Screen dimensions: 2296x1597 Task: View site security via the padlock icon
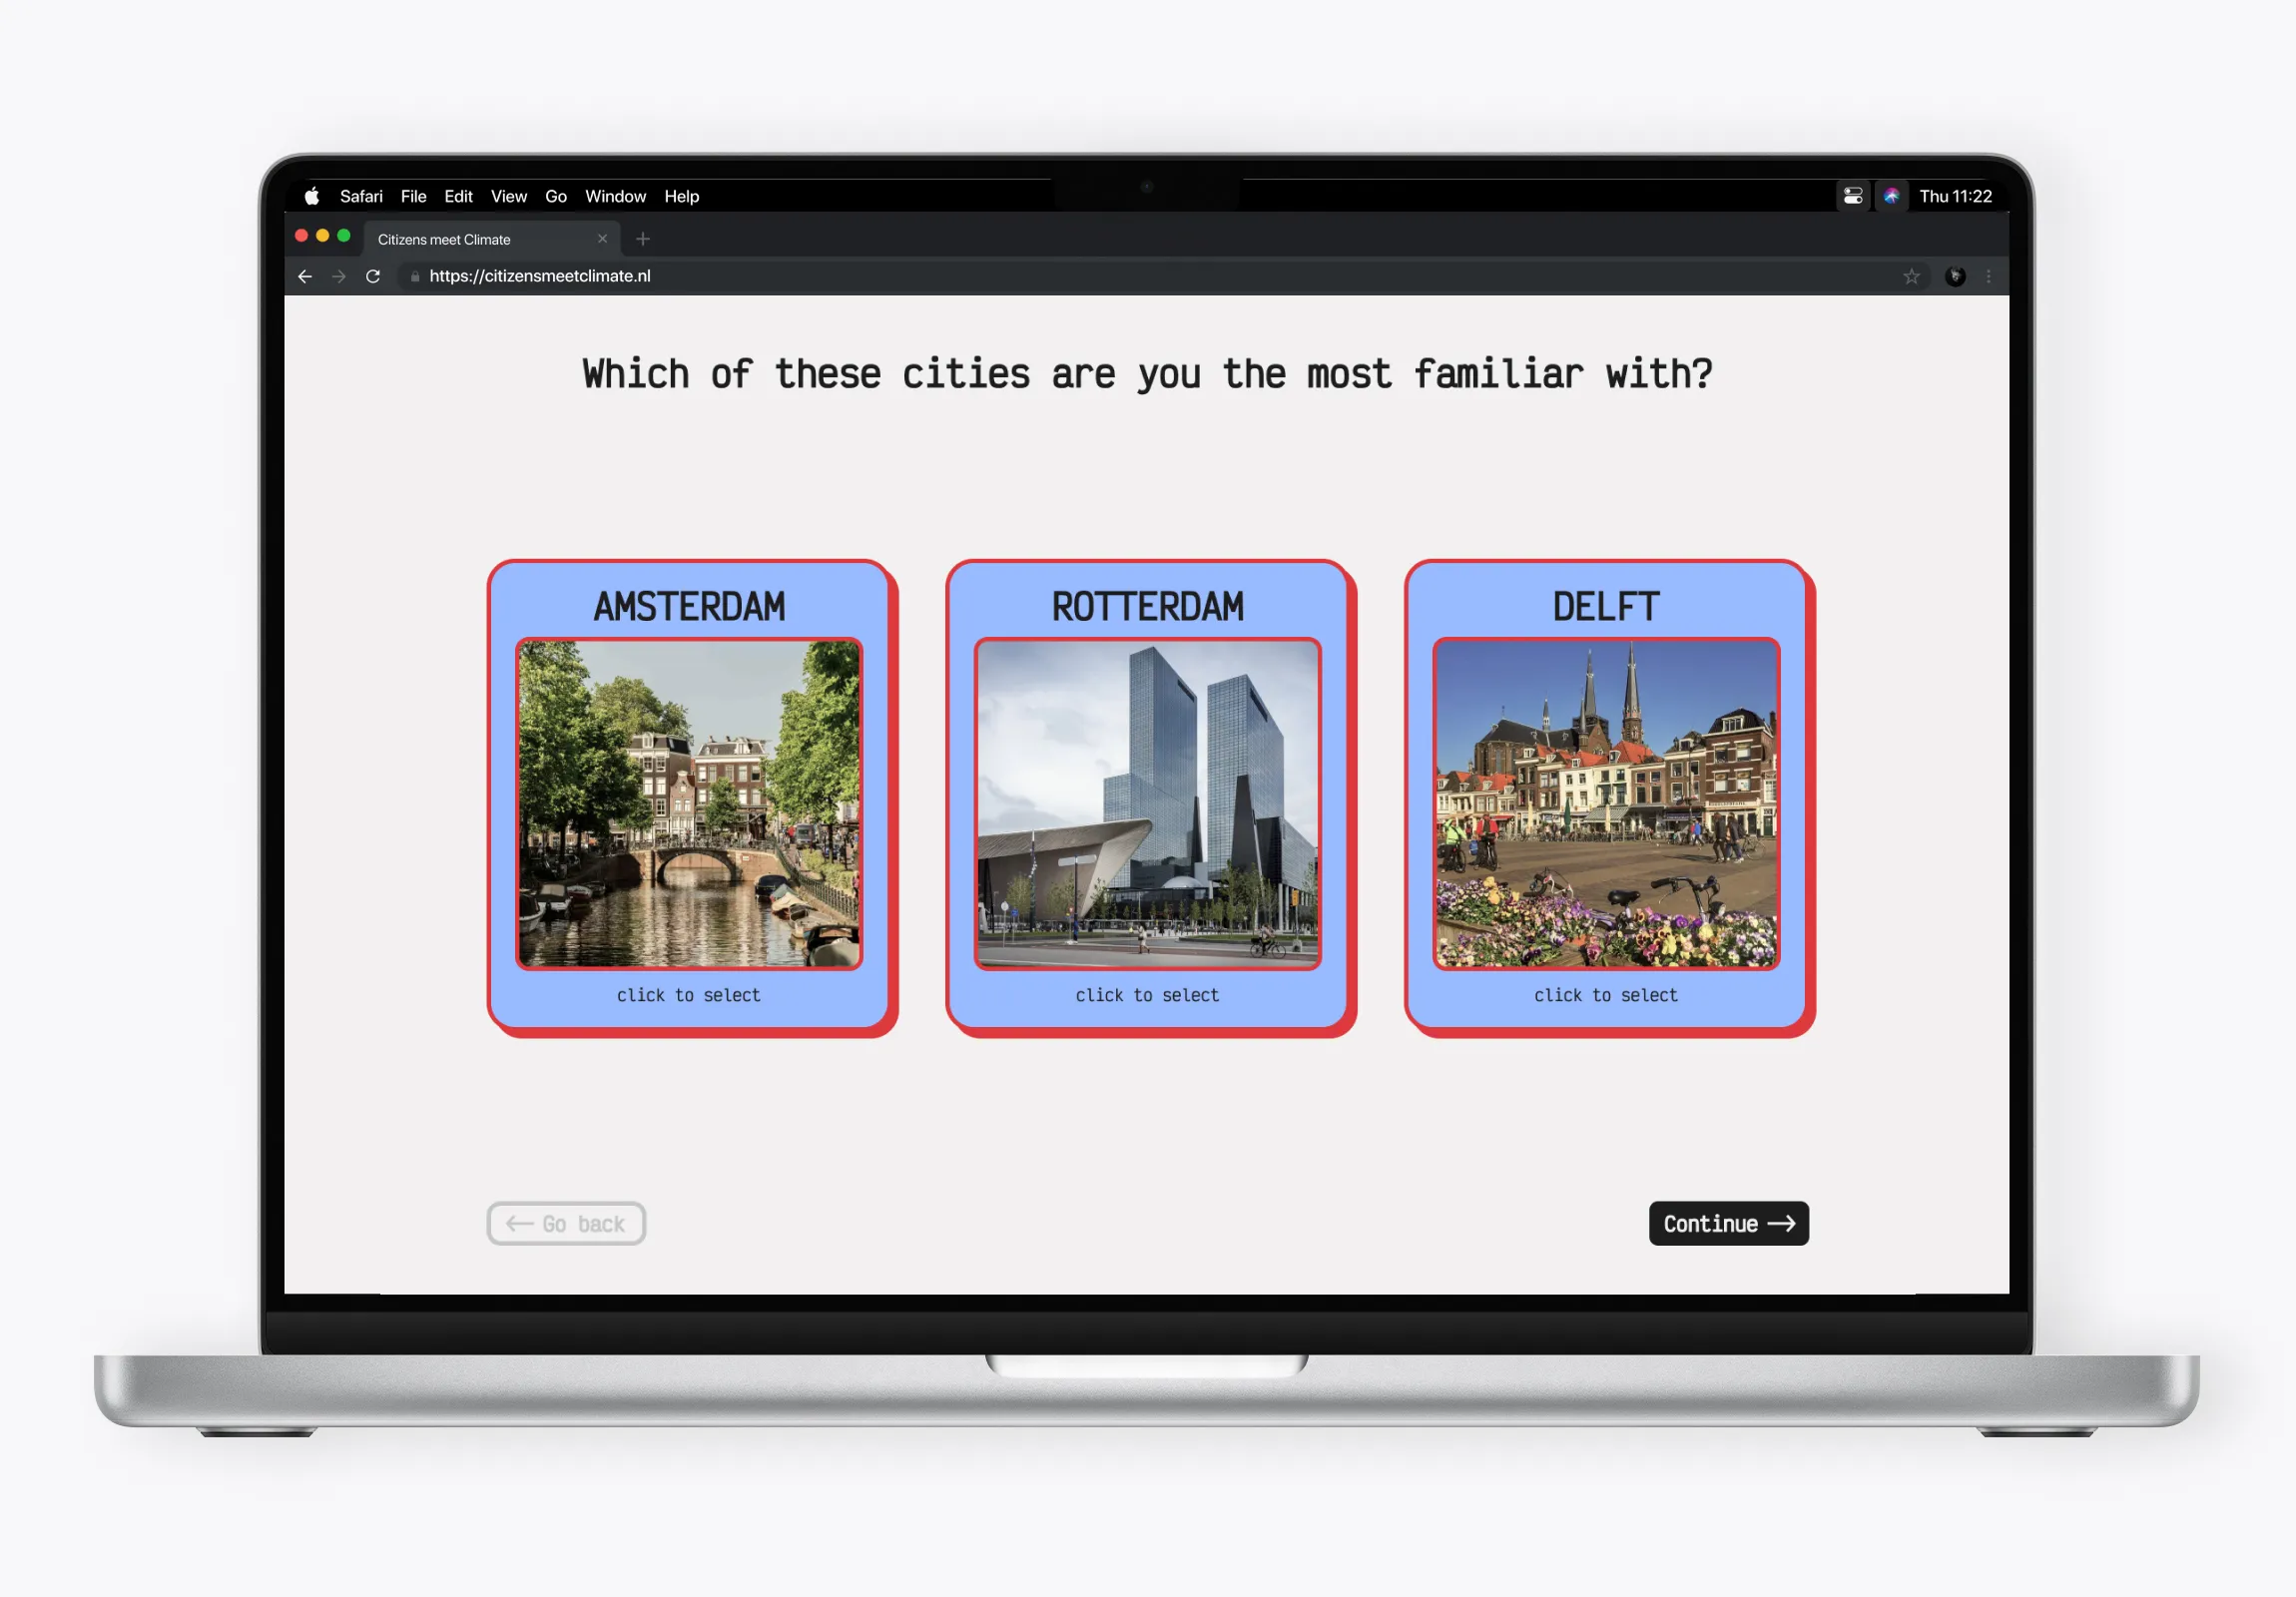(414, 276)
